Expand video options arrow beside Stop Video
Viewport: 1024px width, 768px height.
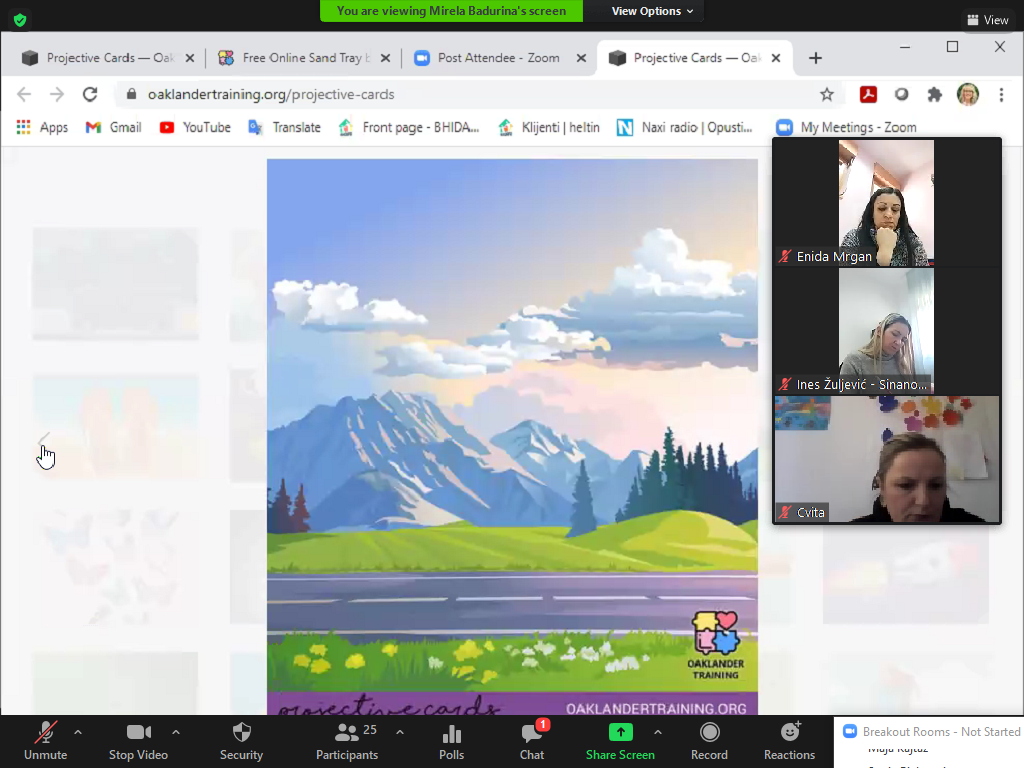176,731
